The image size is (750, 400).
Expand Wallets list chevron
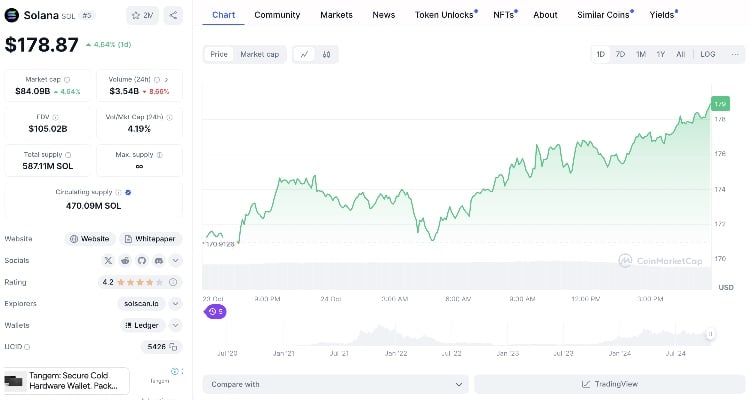coord(176,325)
